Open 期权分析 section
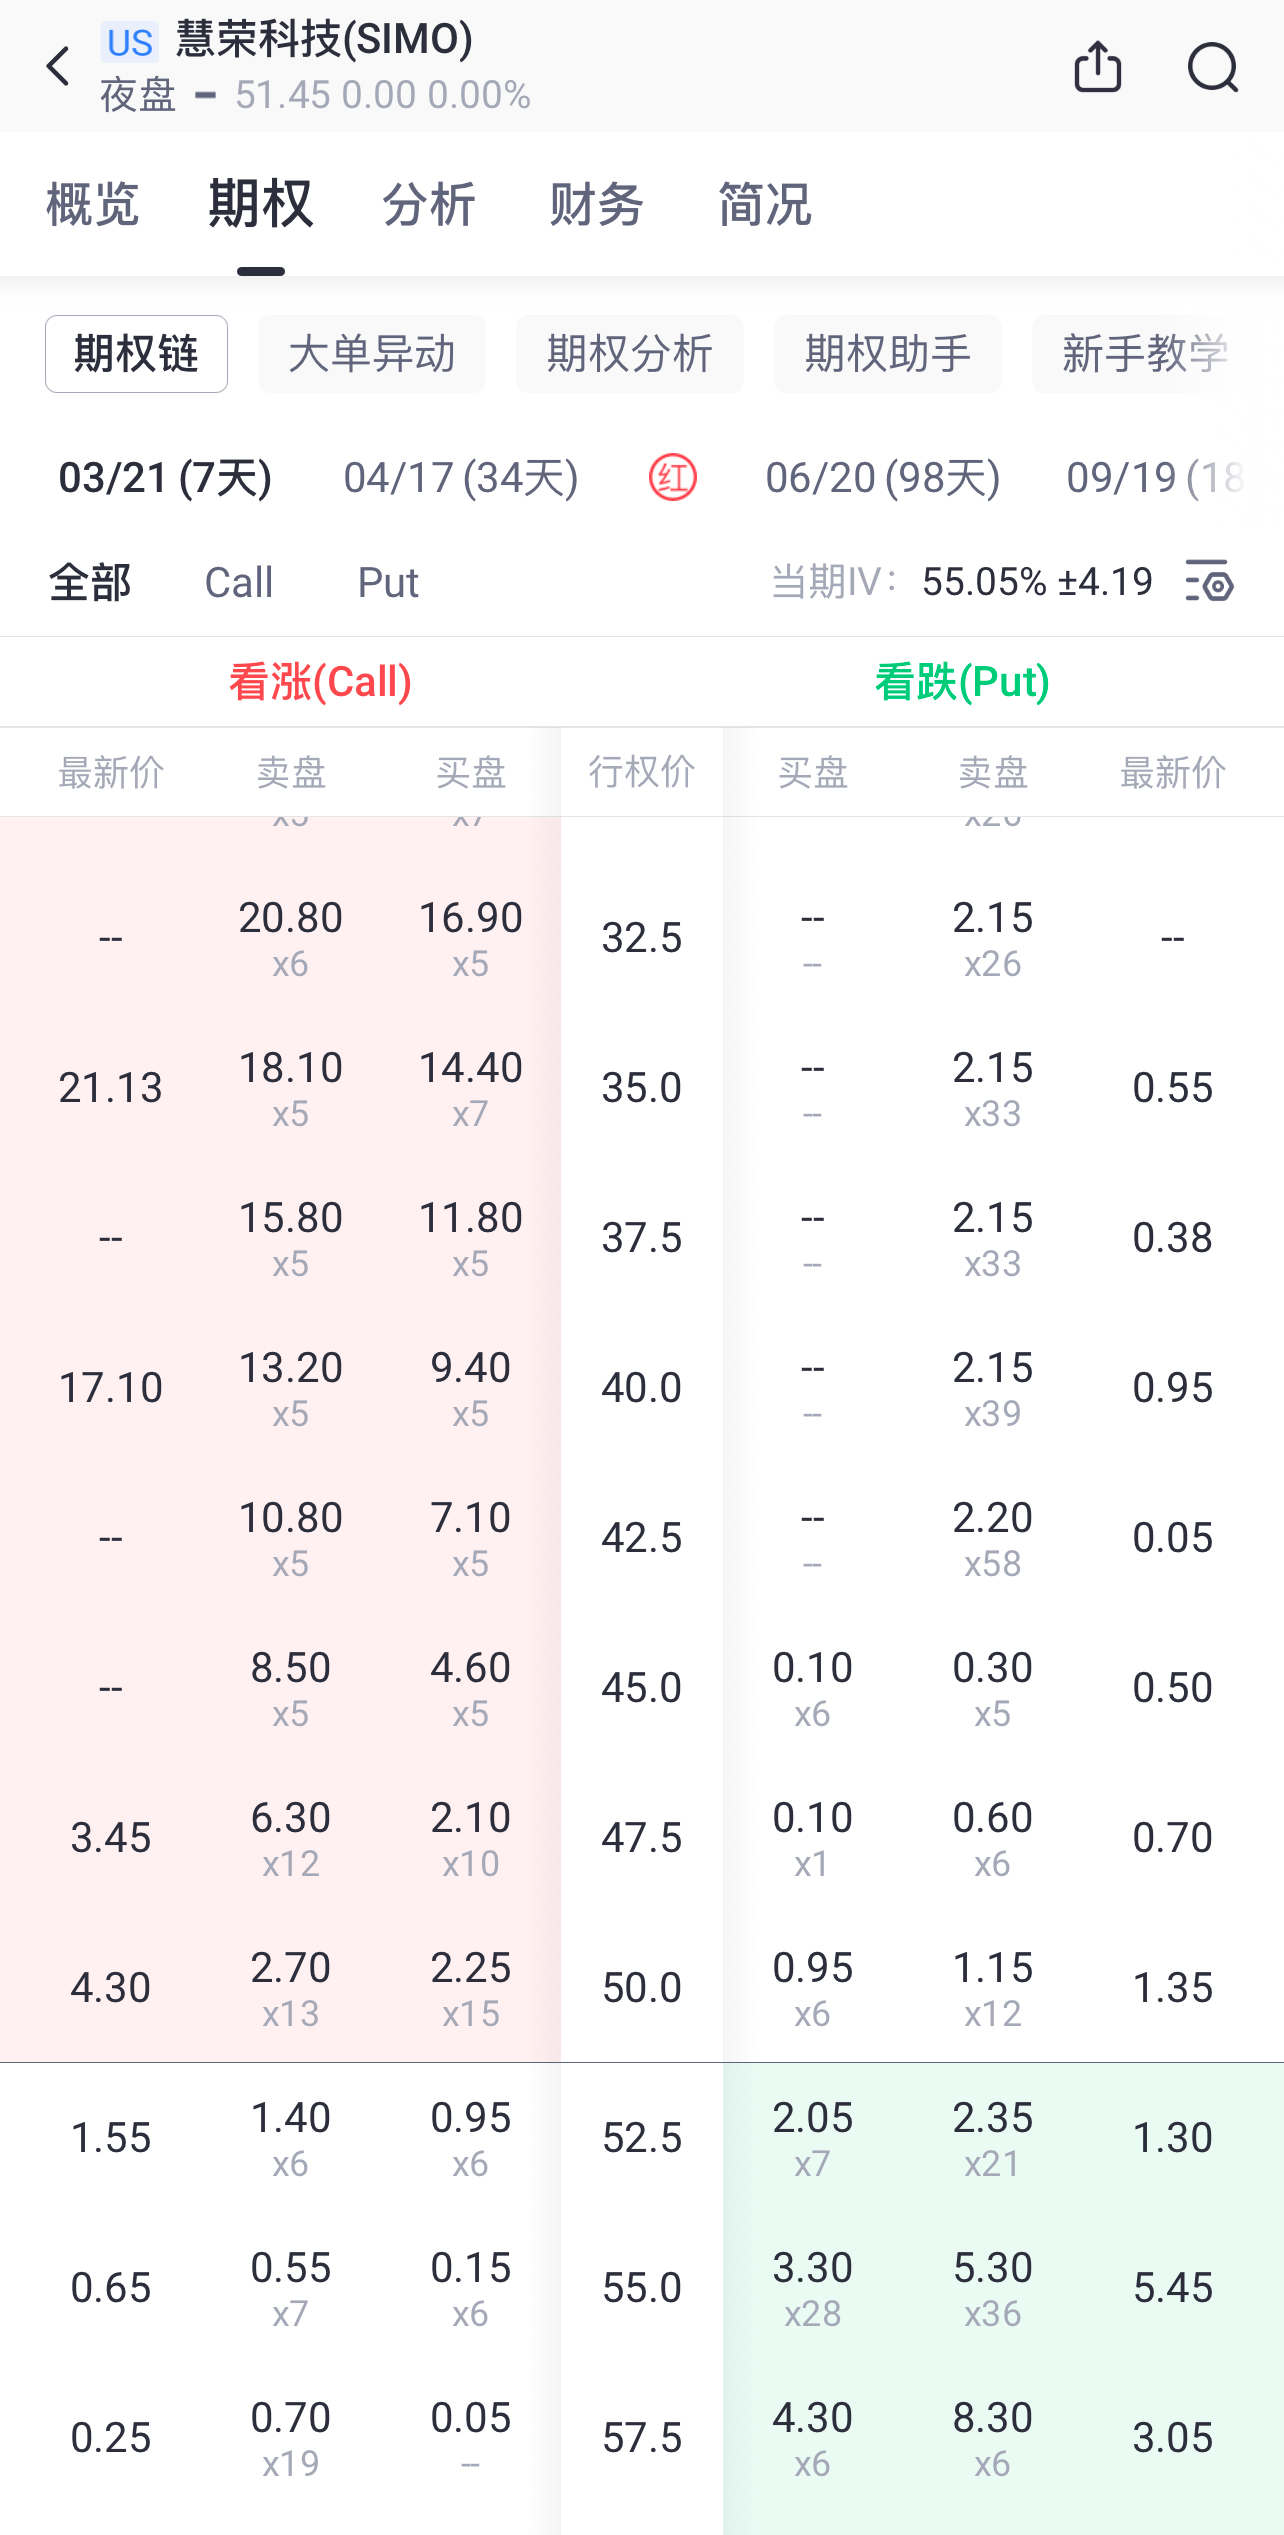The height and width of the screenshot is (2535, 1284). tap(629, 354)
